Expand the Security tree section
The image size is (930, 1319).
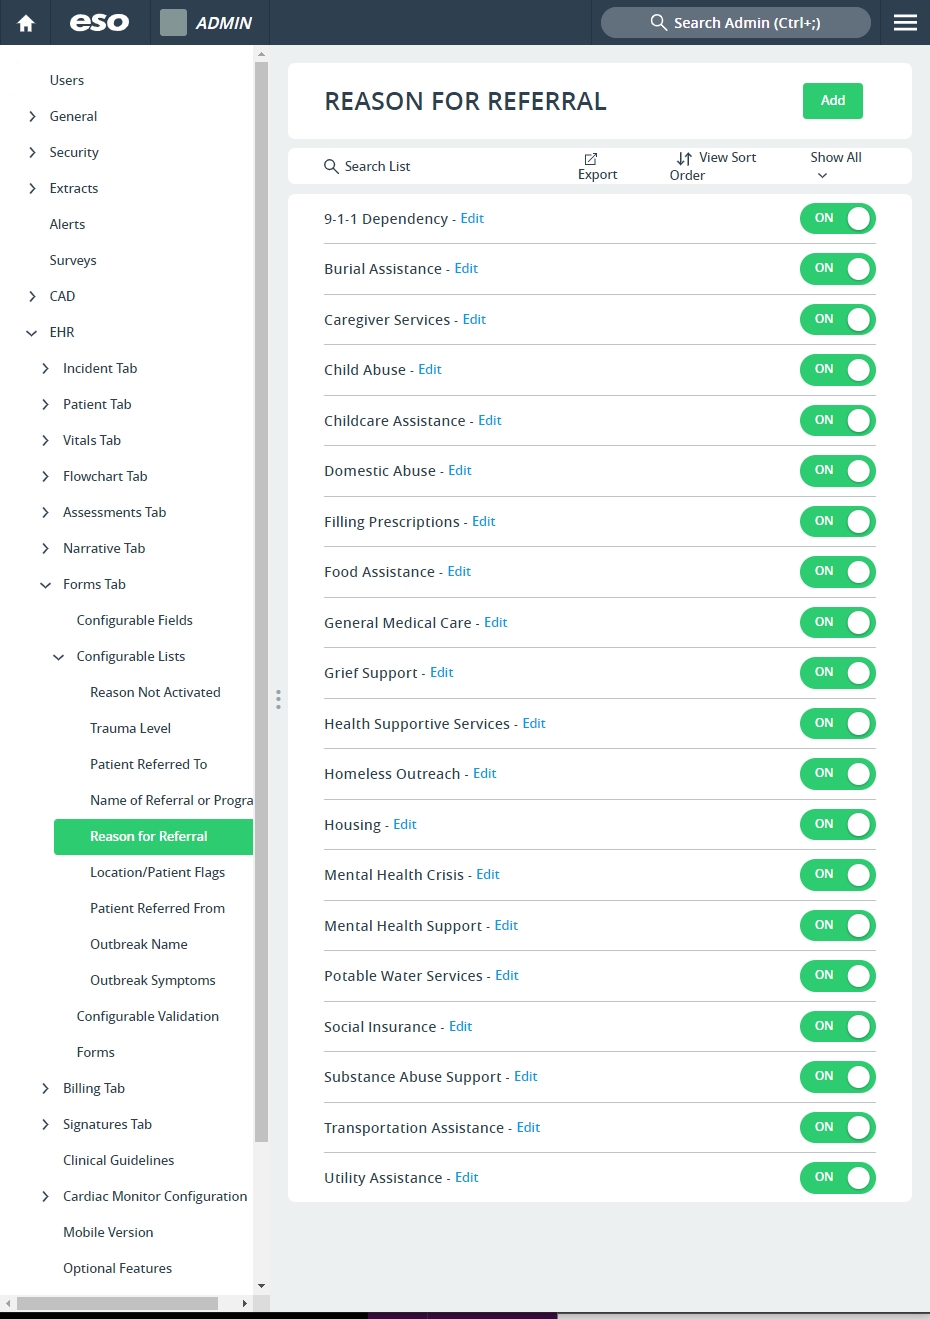coord(32,152)
